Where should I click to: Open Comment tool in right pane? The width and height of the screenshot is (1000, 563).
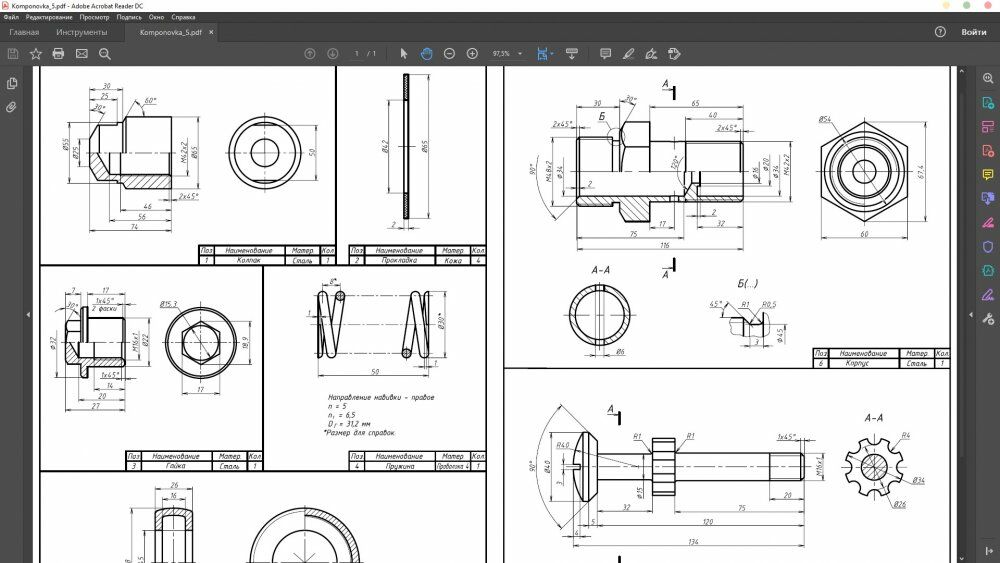pyautogui.click(x=988, y=175)
